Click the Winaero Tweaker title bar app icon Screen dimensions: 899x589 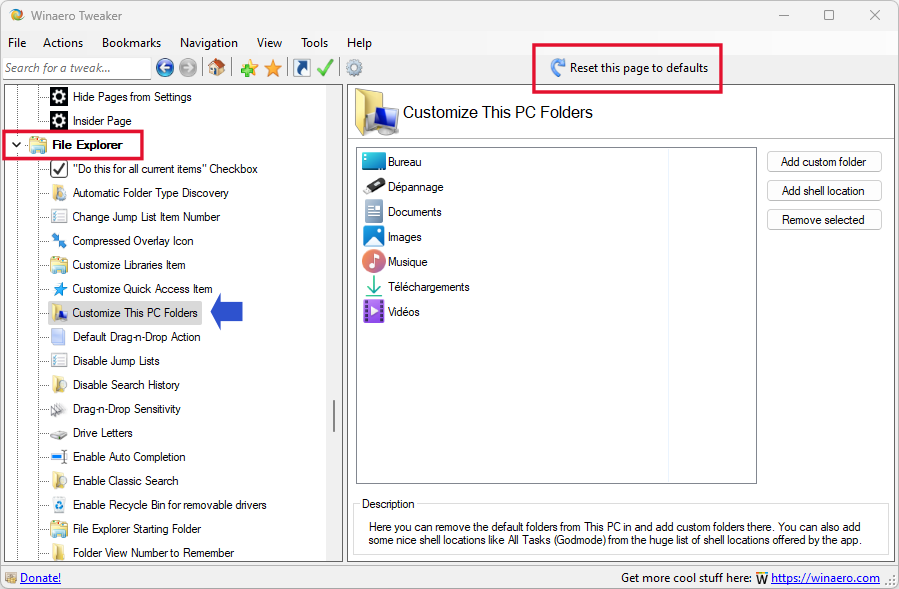[16, 15]
